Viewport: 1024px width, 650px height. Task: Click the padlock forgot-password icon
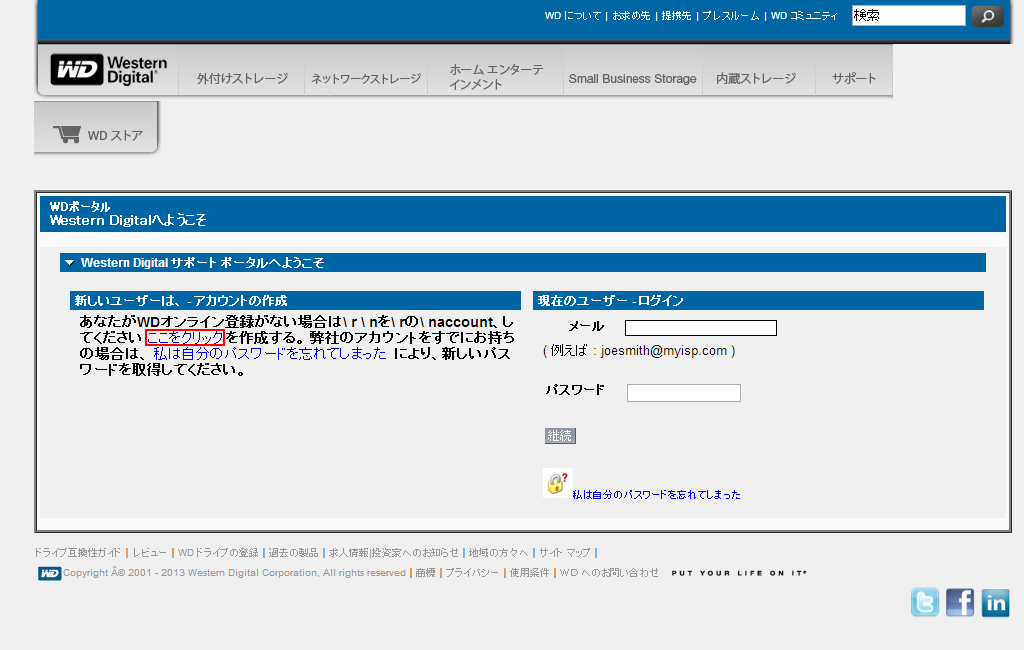coord(557,483)
